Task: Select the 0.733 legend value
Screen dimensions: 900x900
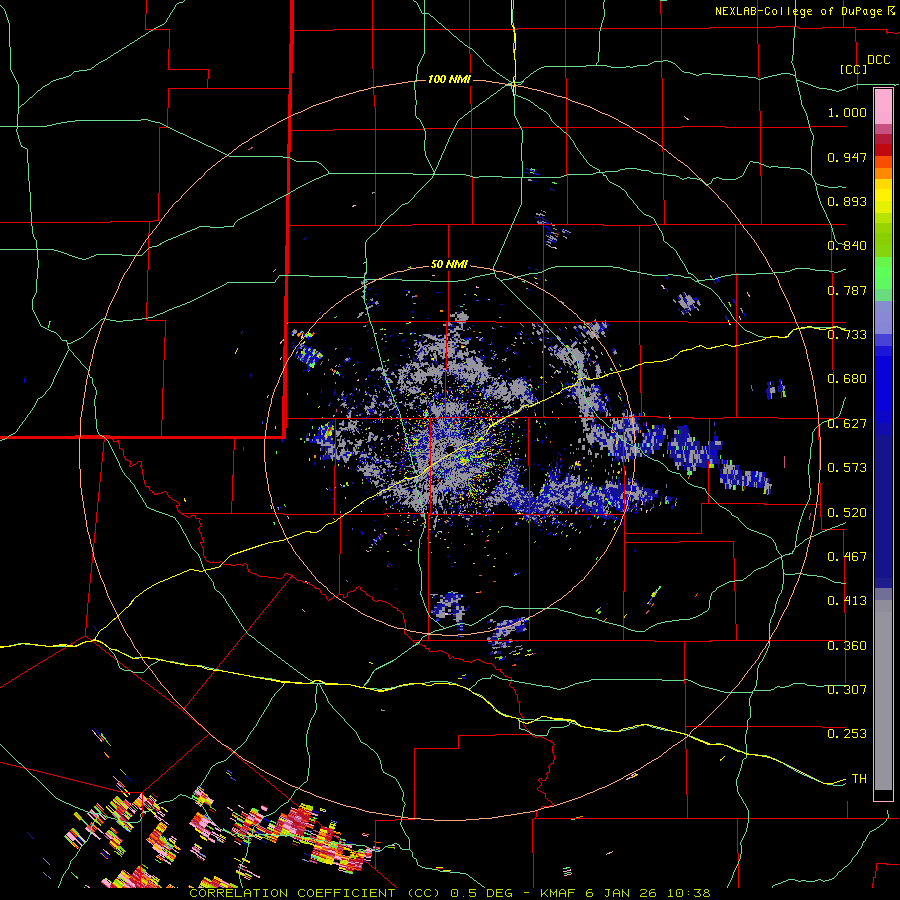Action: pyautogui.click(x=847, y=335)
